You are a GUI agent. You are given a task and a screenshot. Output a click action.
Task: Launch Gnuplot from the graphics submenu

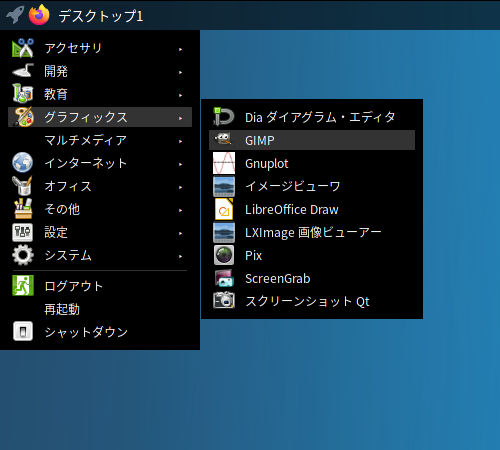[x=312, y=163]
